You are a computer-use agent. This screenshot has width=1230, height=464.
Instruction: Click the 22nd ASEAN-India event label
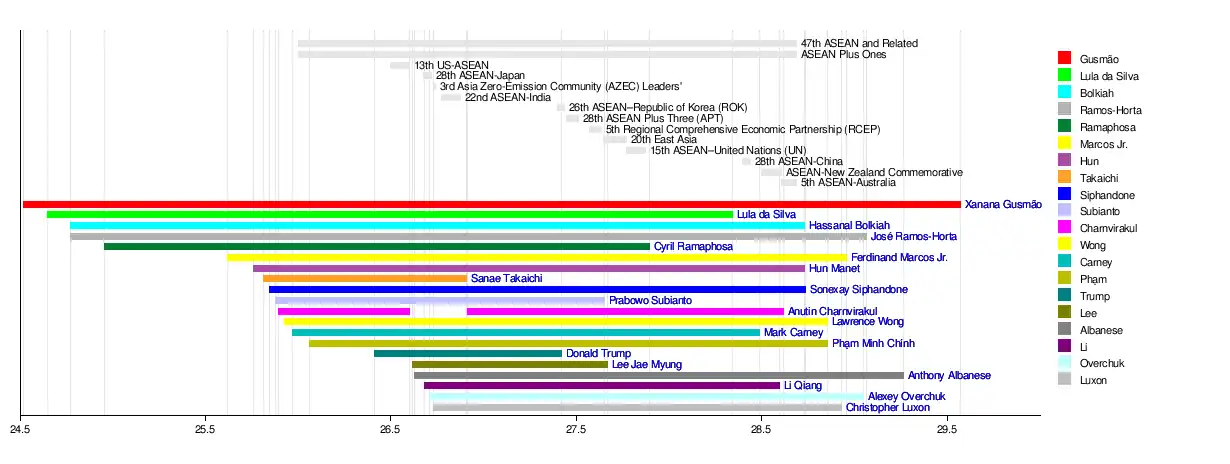pyautogui.click(x=508, y=97)
